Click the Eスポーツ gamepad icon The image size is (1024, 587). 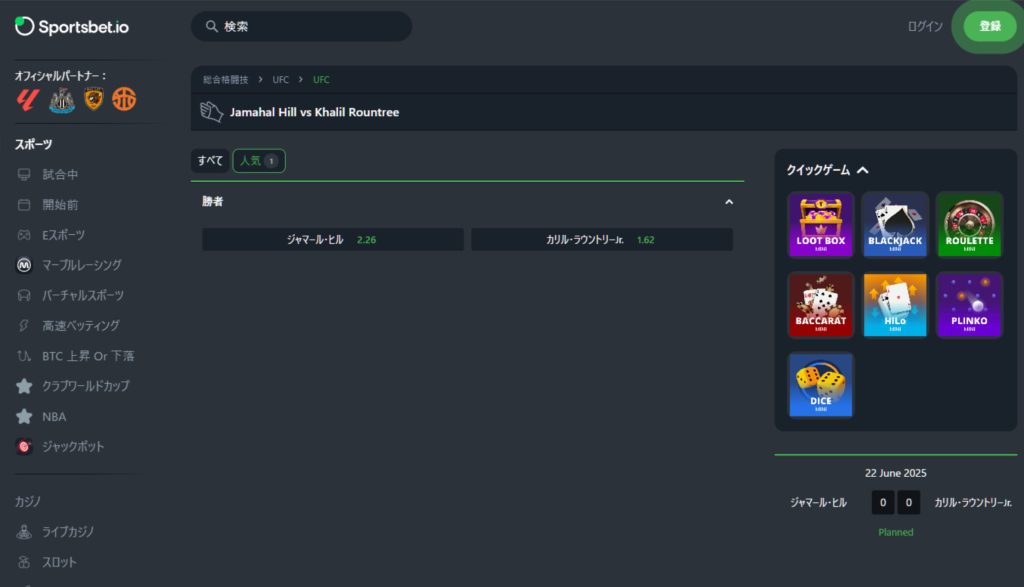pyautogui.click(x=24, y=235)
